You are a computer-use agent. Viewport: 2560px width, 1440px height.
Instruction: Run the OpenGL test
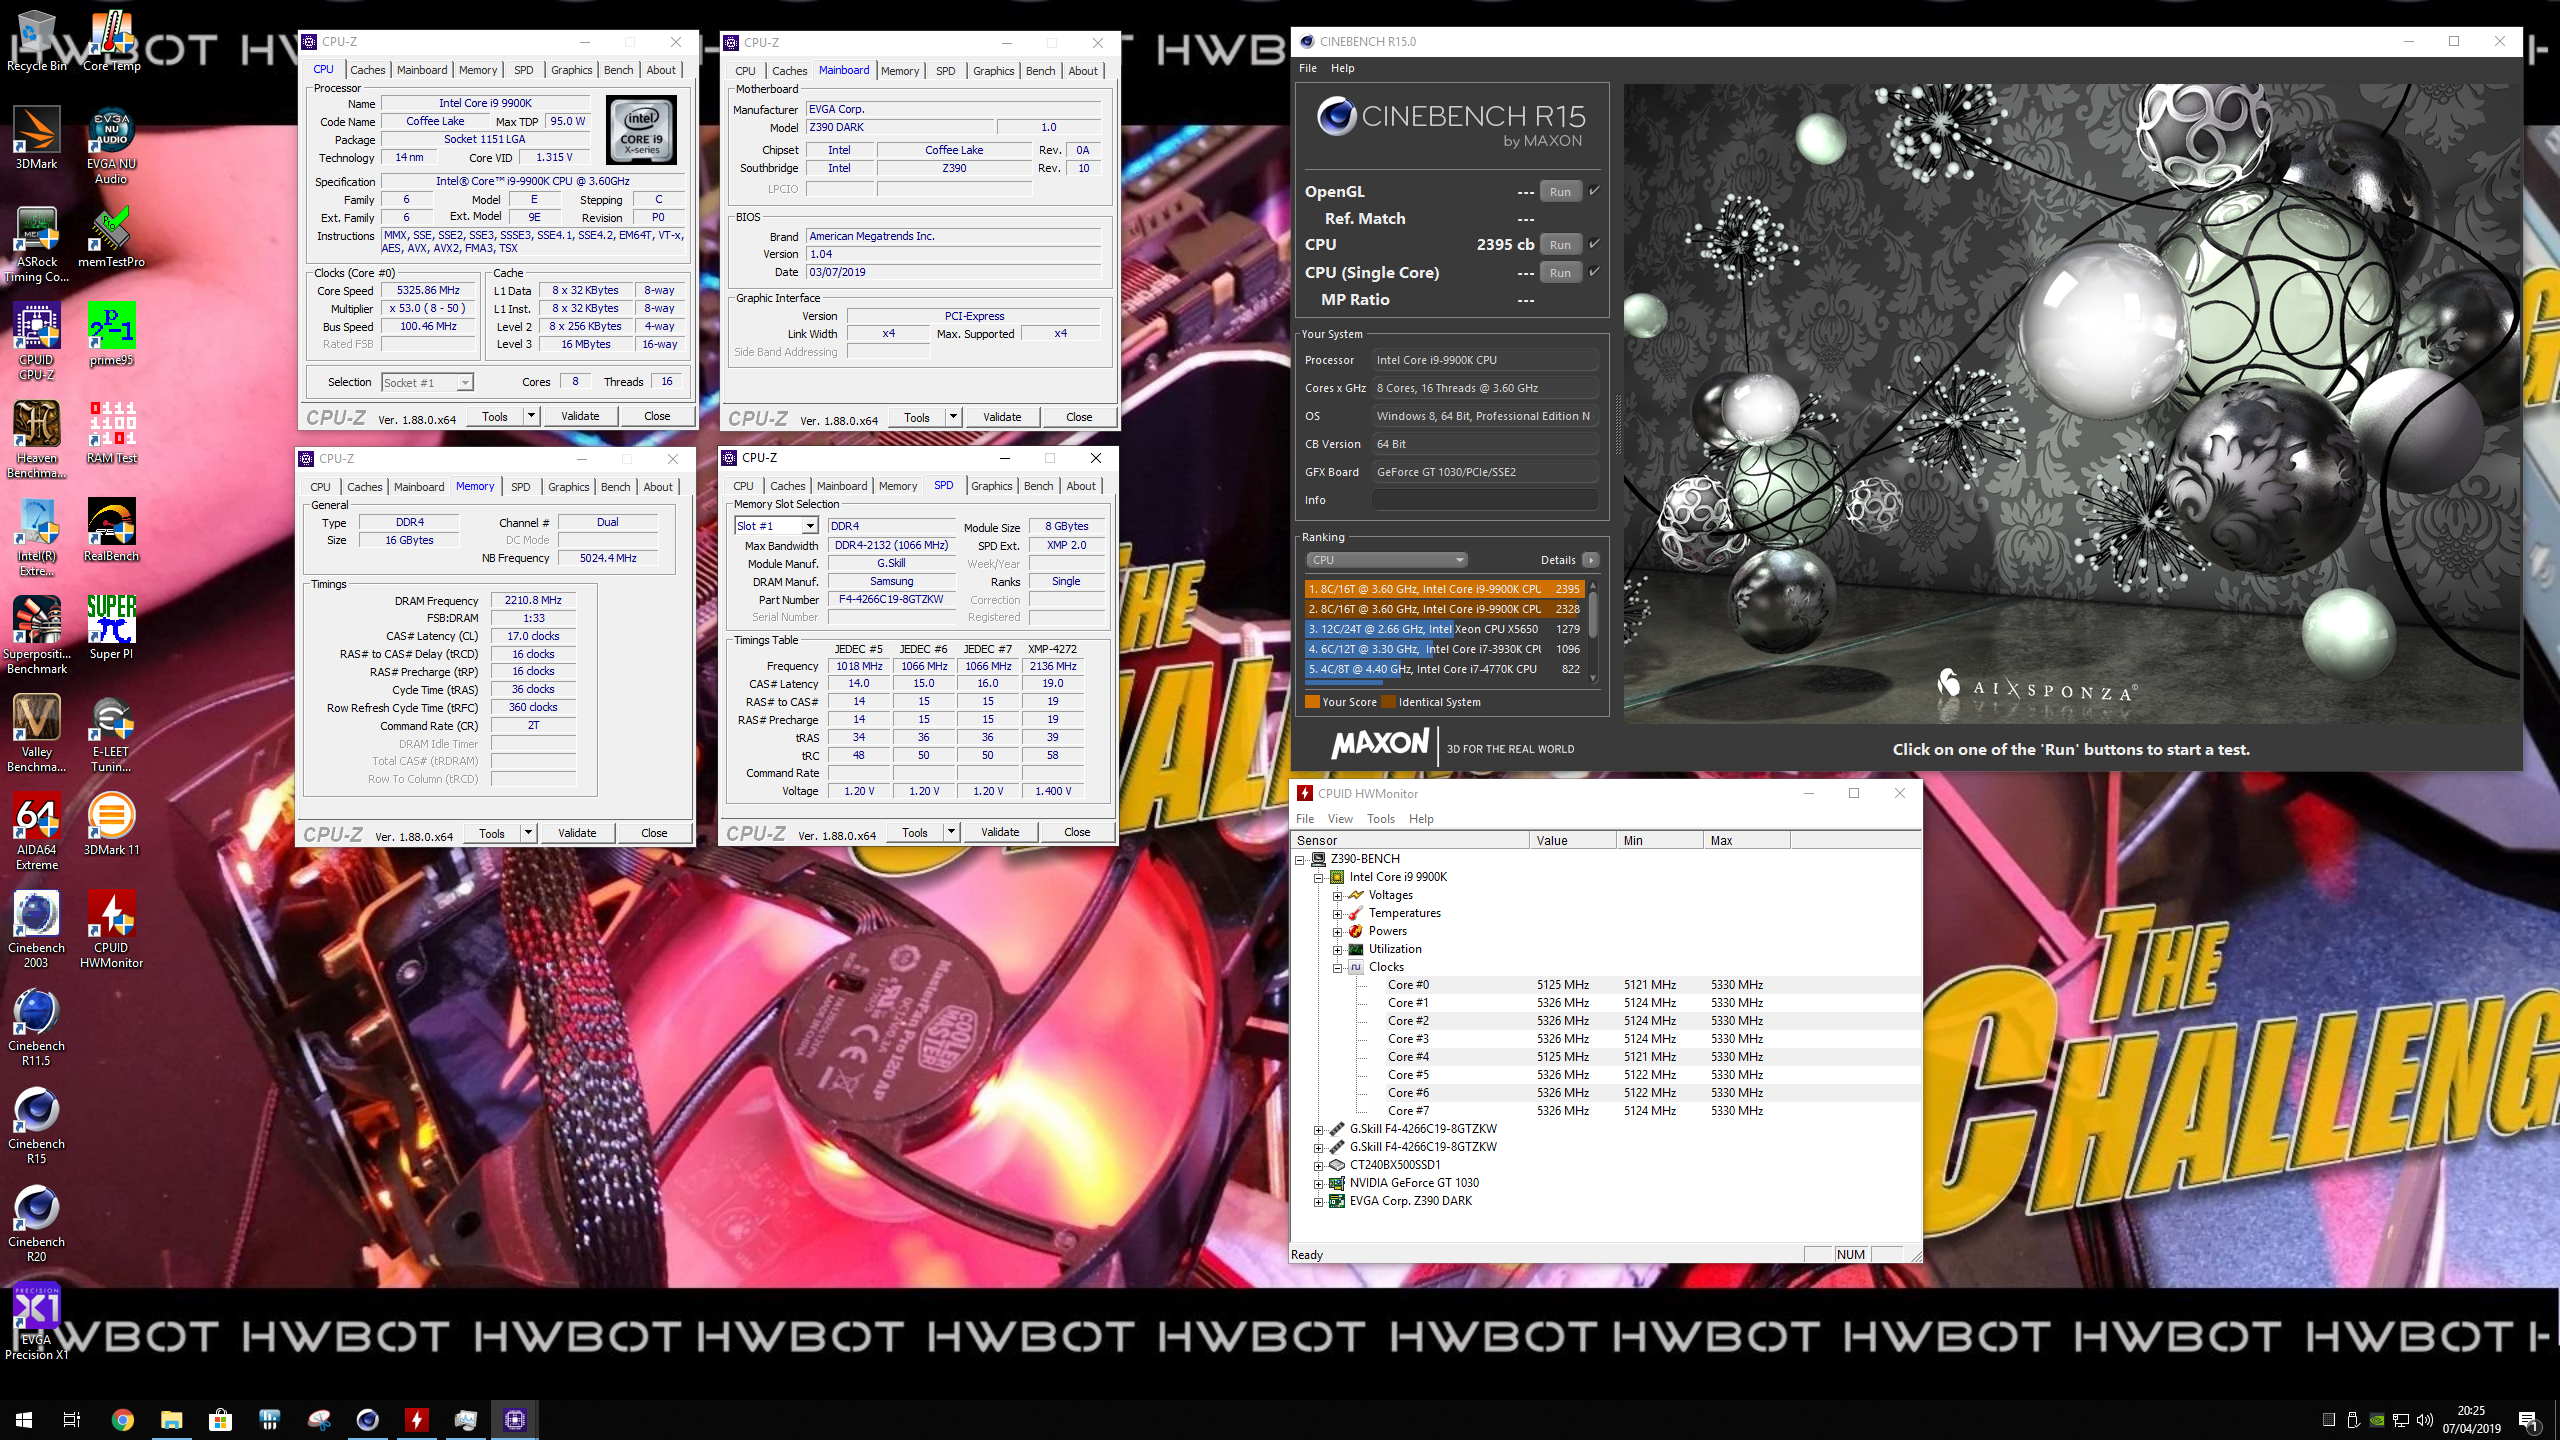pos(1560,192)
